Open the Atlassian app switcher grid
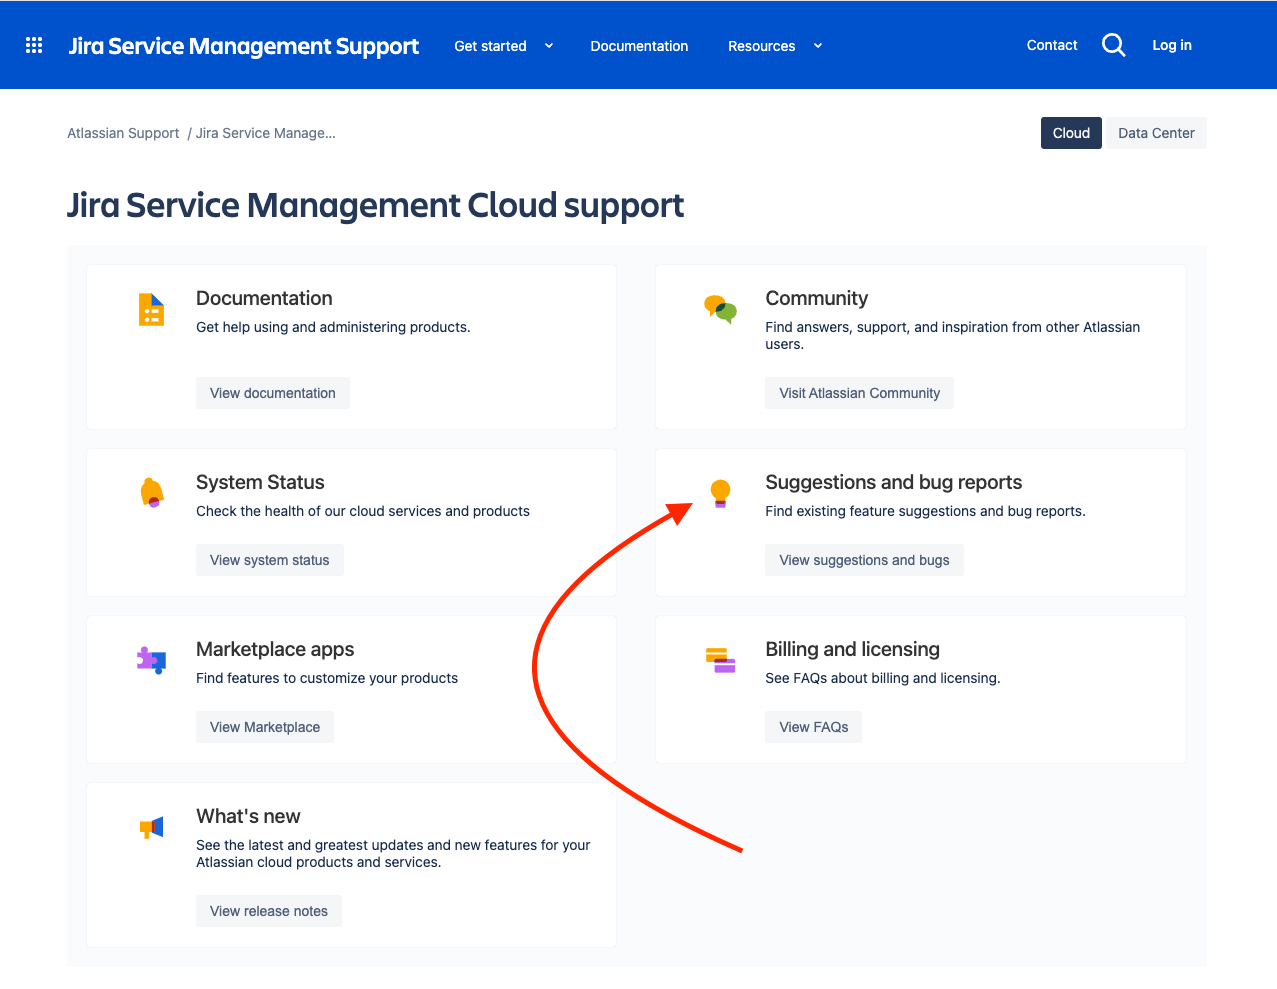Viewport: 1277px width, 989px height. (x=33, y=45)
